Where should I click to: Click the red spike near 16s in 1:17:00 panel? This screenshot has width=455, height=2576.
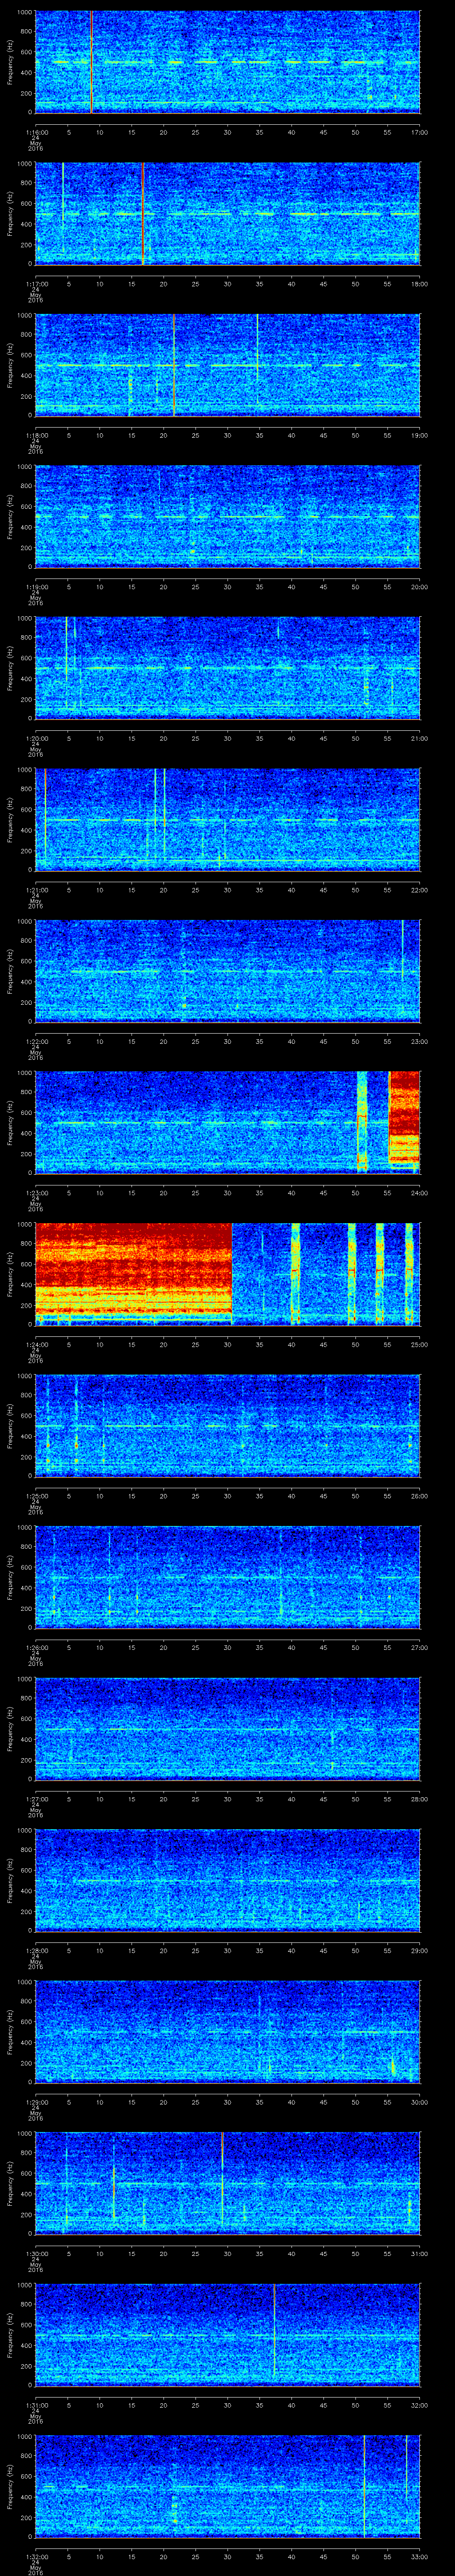click(143, 213)
